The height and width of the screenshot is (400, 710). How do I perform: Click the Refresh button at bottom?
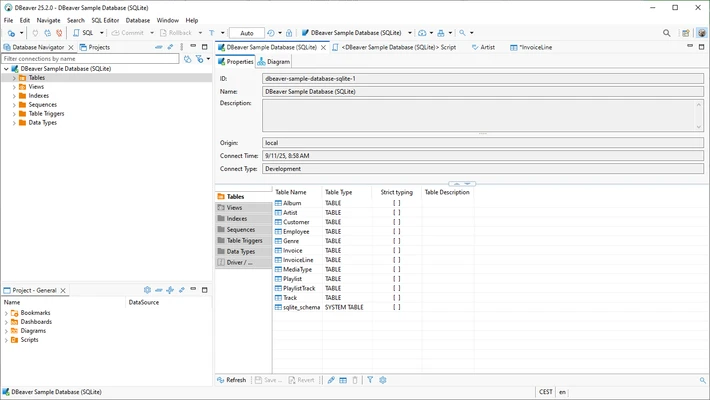point(231,380)
